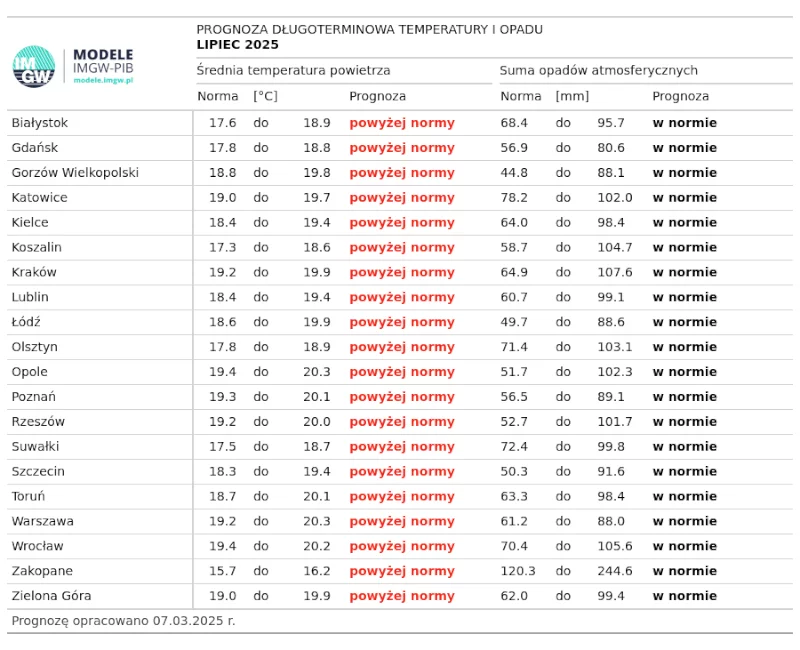Select the Suwałki row name
The height and width of the screenshot is (650, 800).
36,446
